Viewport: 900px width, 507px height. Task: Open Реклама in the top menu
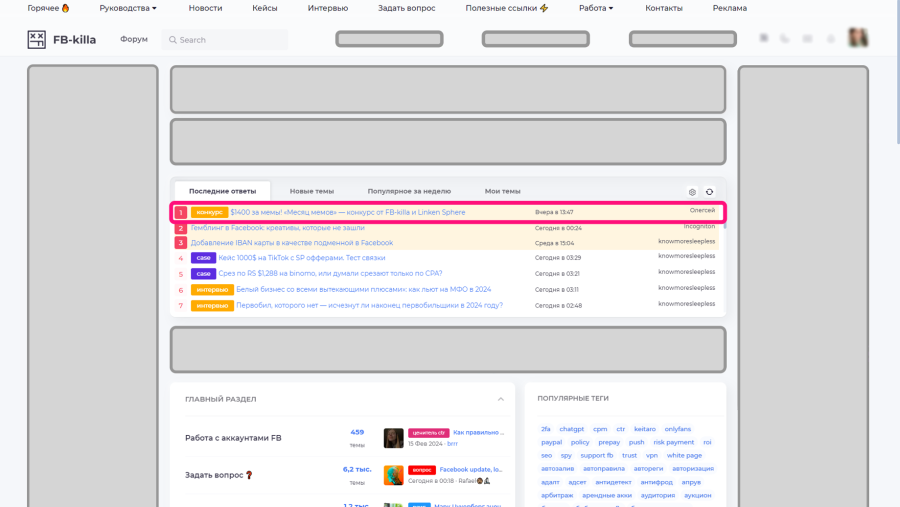[x=730, y=8]
